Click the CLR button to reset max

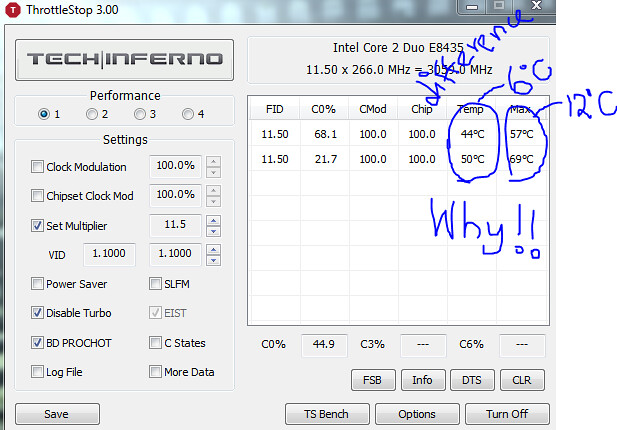click(522, 380)
